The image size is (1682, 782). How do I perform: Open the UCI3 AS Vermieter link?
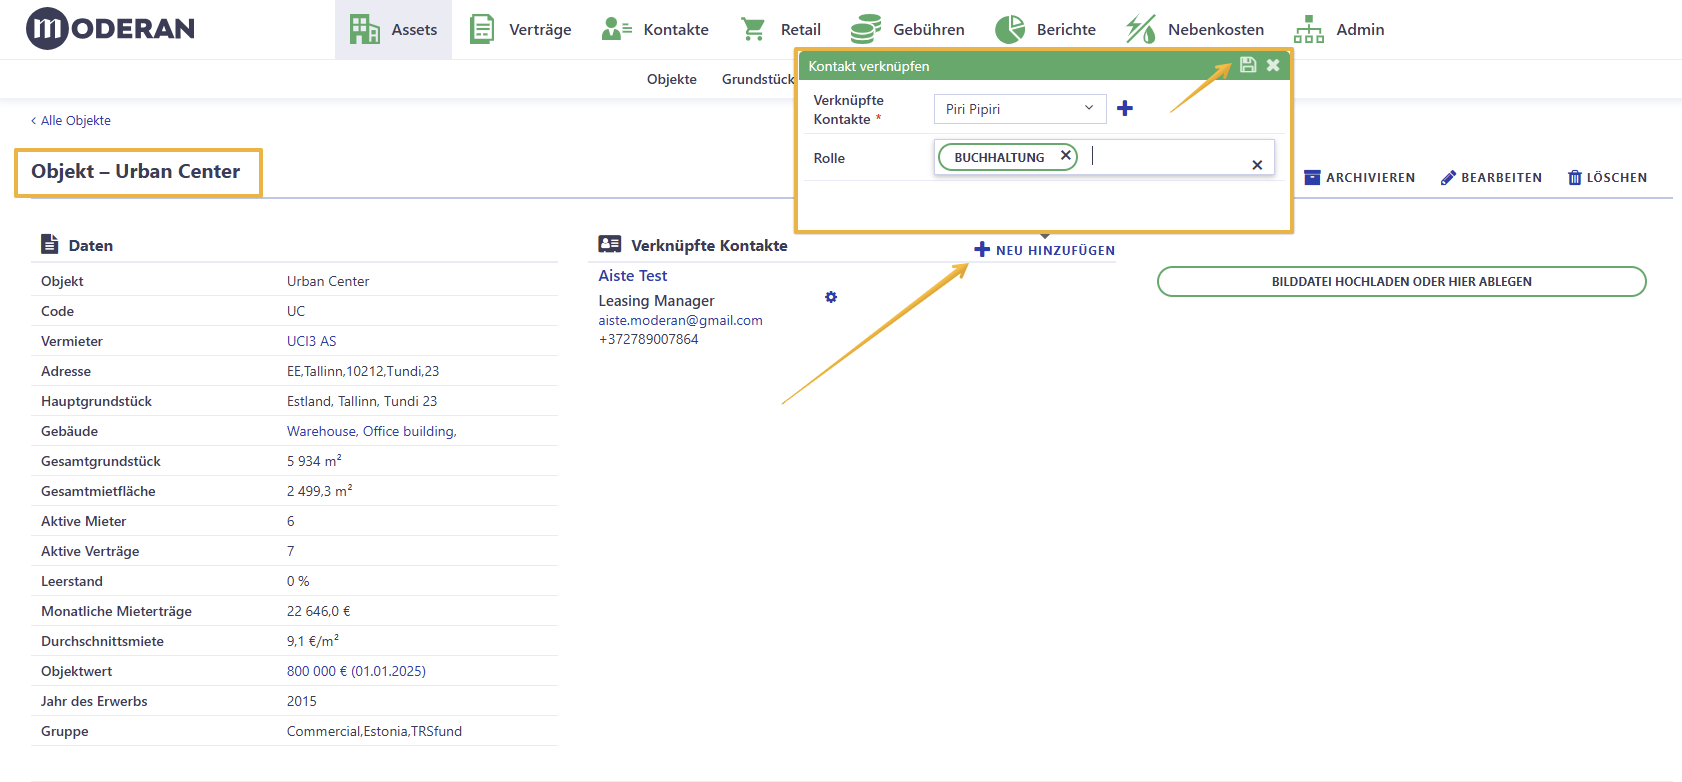click(x=311, y=341)
